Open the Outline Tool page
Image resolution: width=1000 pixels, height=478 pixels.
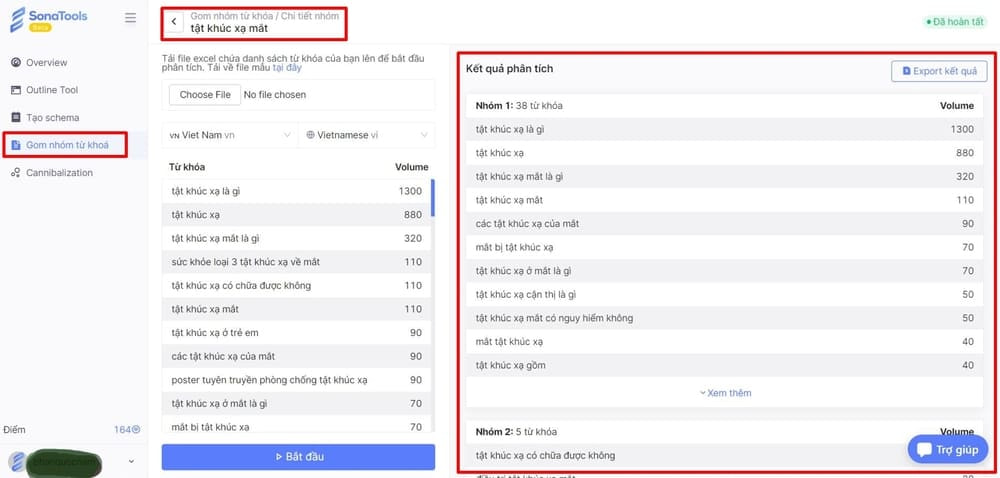(x=52, y=90)
